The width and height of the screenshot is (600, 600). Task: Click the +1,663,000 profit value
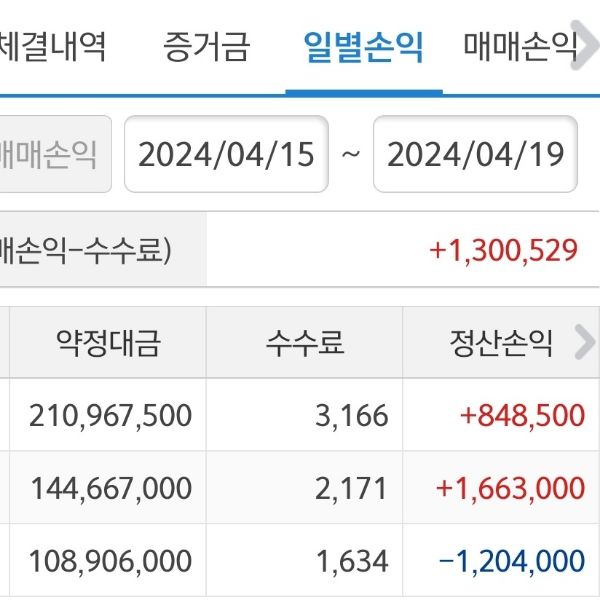coord(510,488)
